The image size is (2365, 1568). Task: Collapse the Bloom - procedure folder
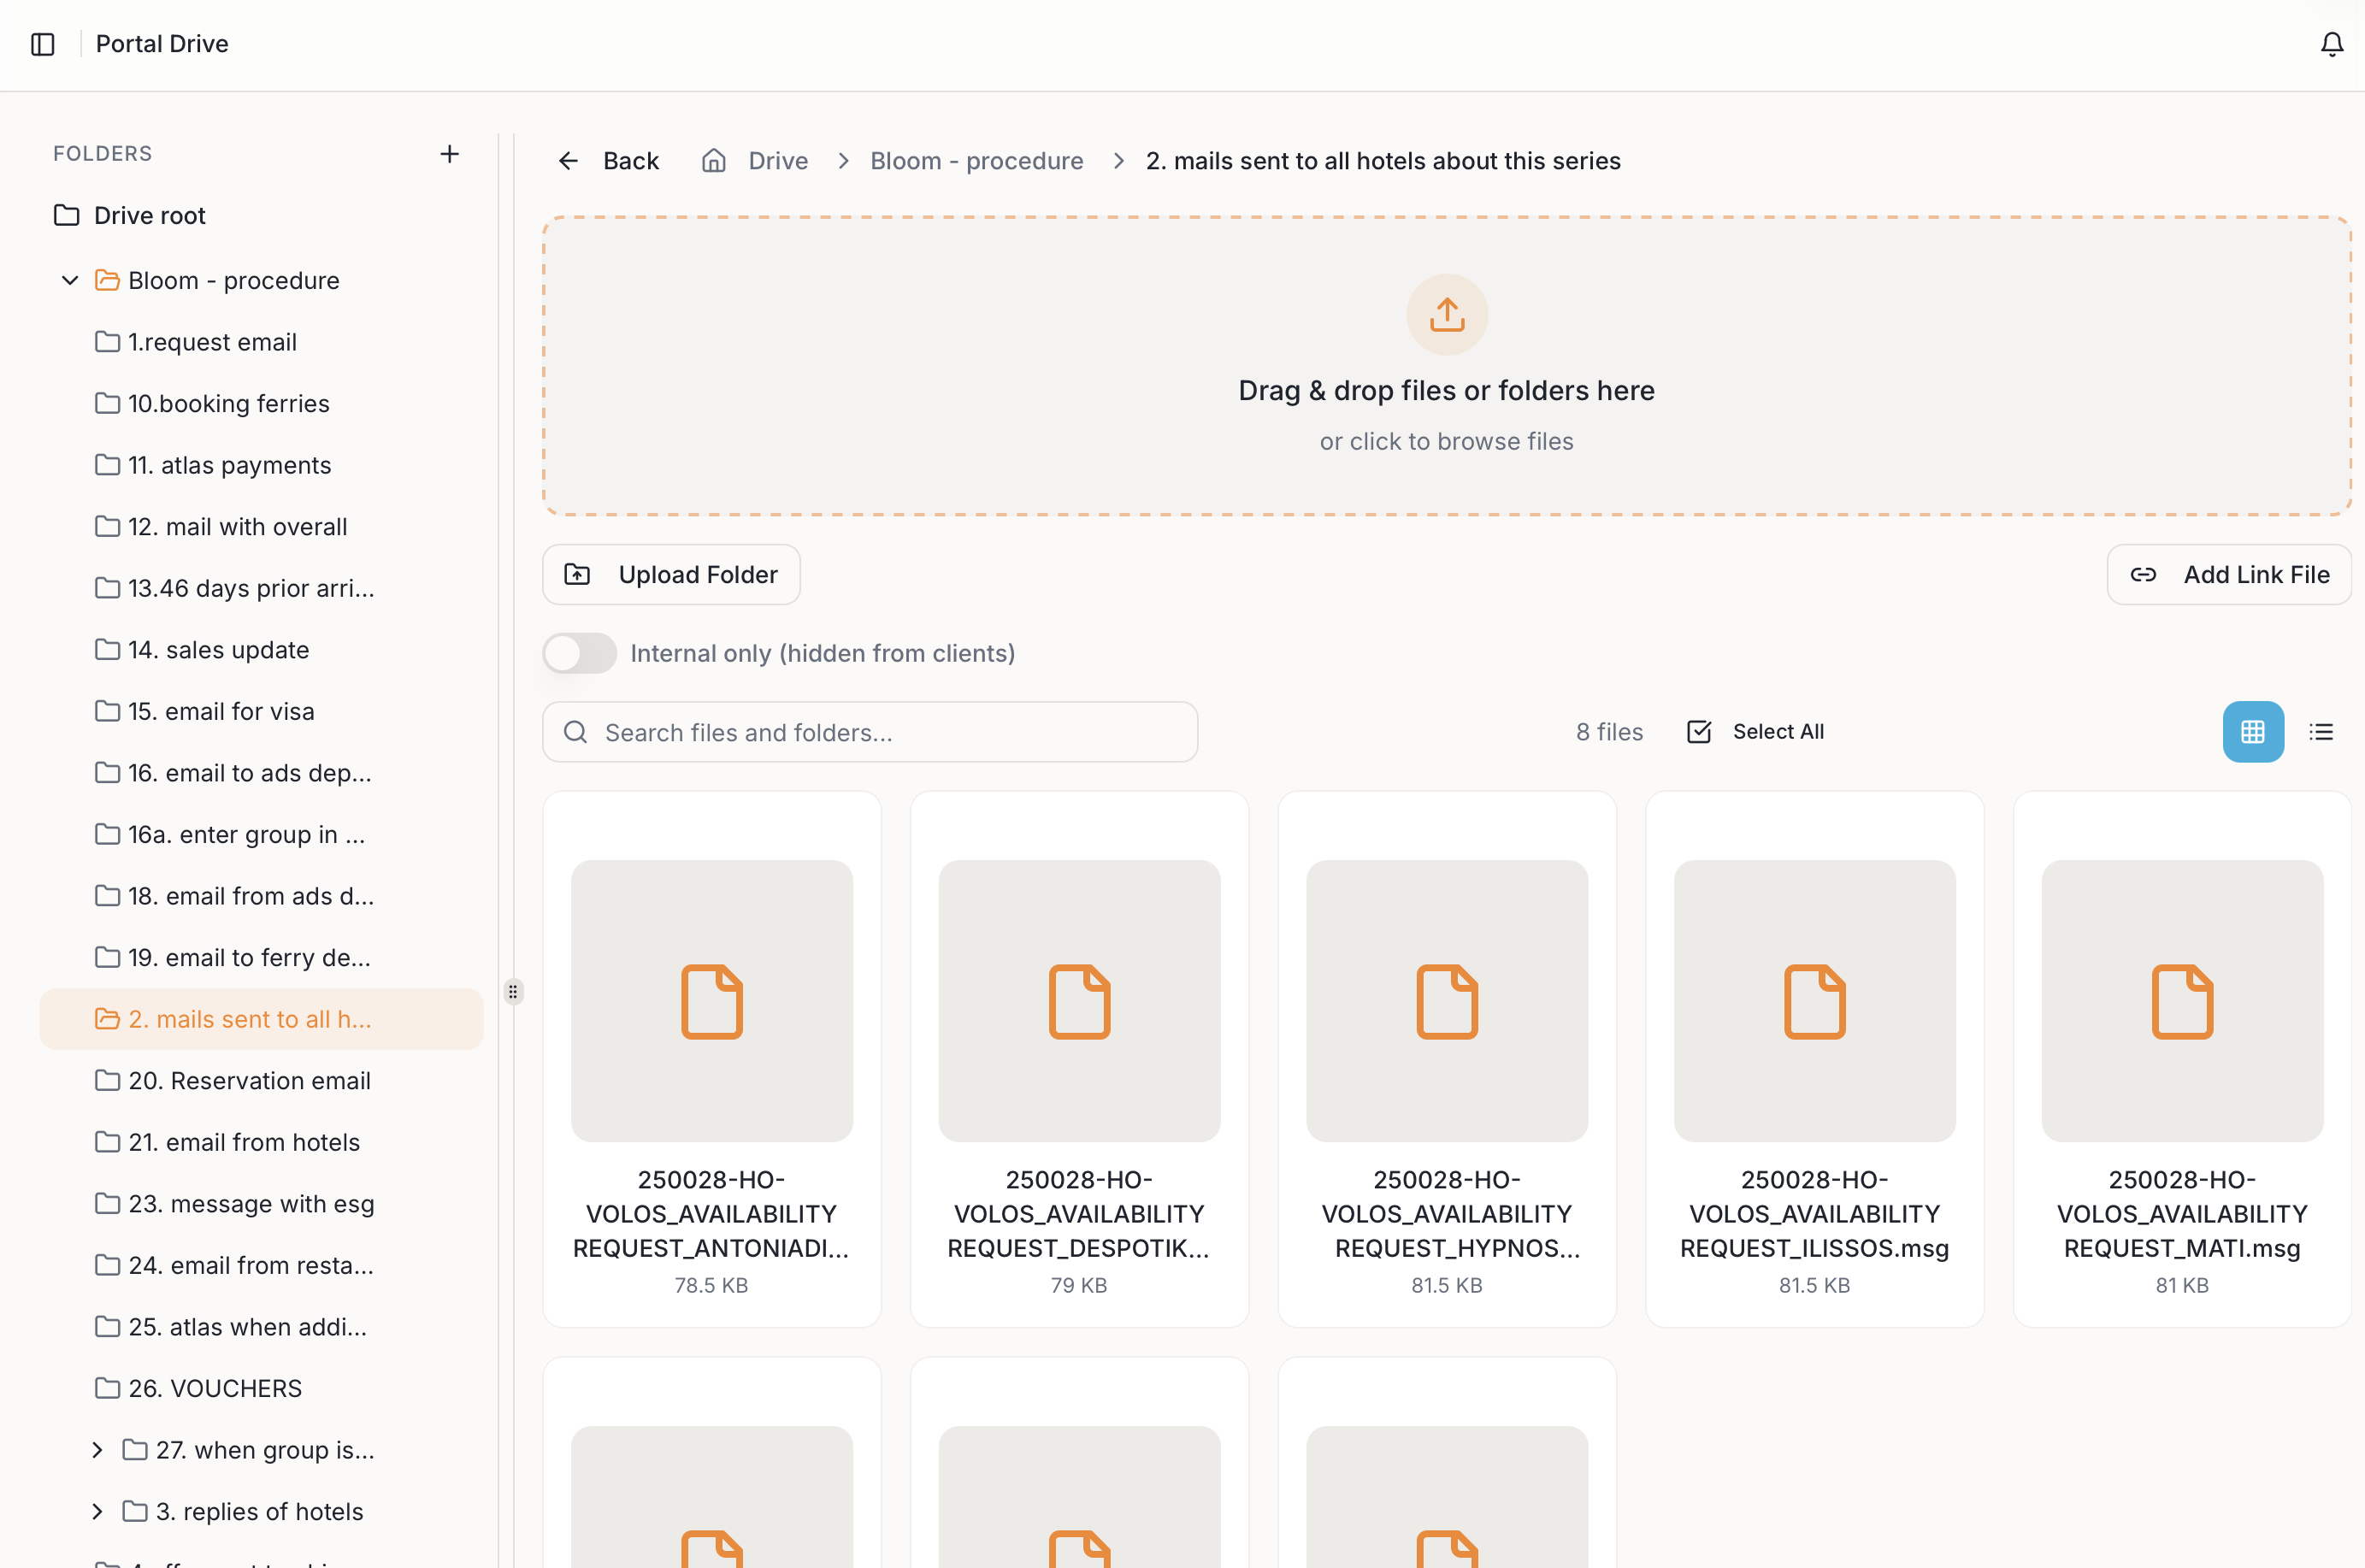coord(68,280)
